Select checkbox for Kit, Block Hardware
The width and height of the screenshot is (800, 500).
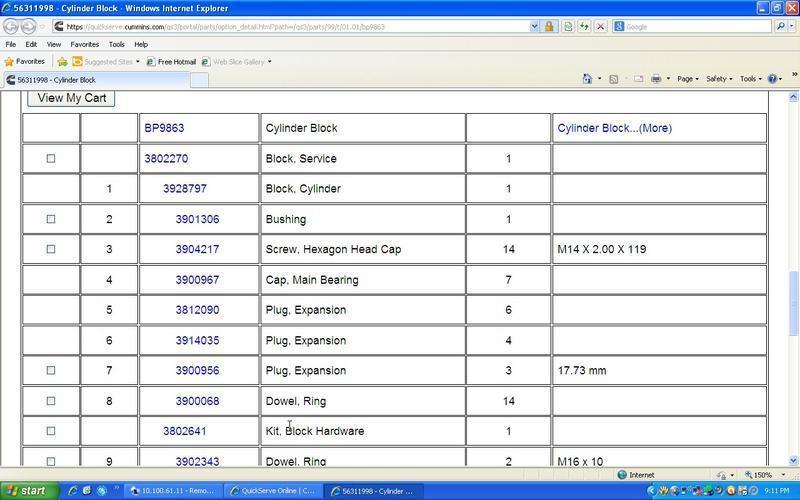tap(51, 431)
